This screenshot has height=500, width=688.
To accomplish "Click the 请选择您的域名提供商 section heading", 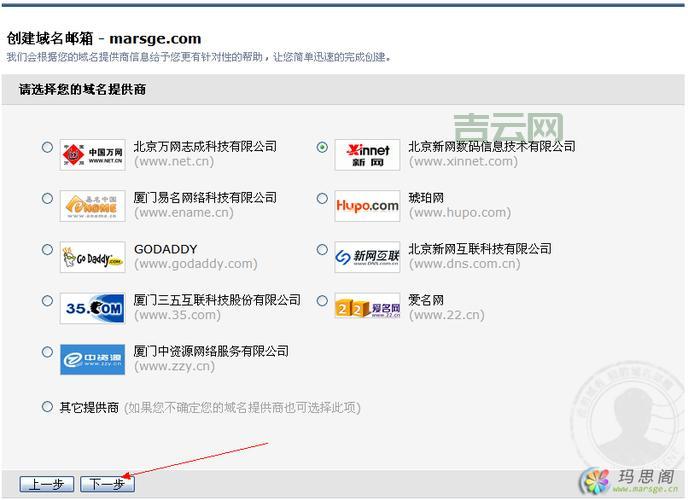I will point(82,89).
